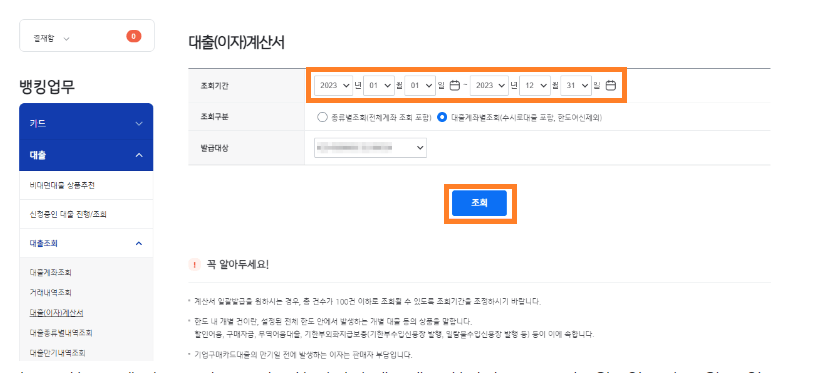Go to 거래내역조회 in the sidebar
The width and height of the screenshot is (824, 373).
(x=50, y=292)
